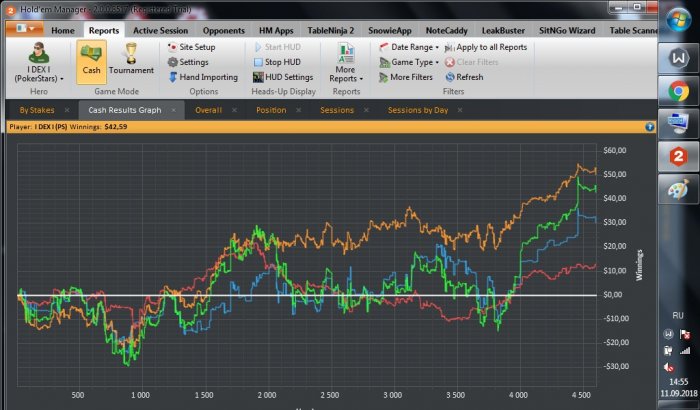Open the Overall report tab
The width and height of the screenshot is (700, 410).
pos(208,110)
